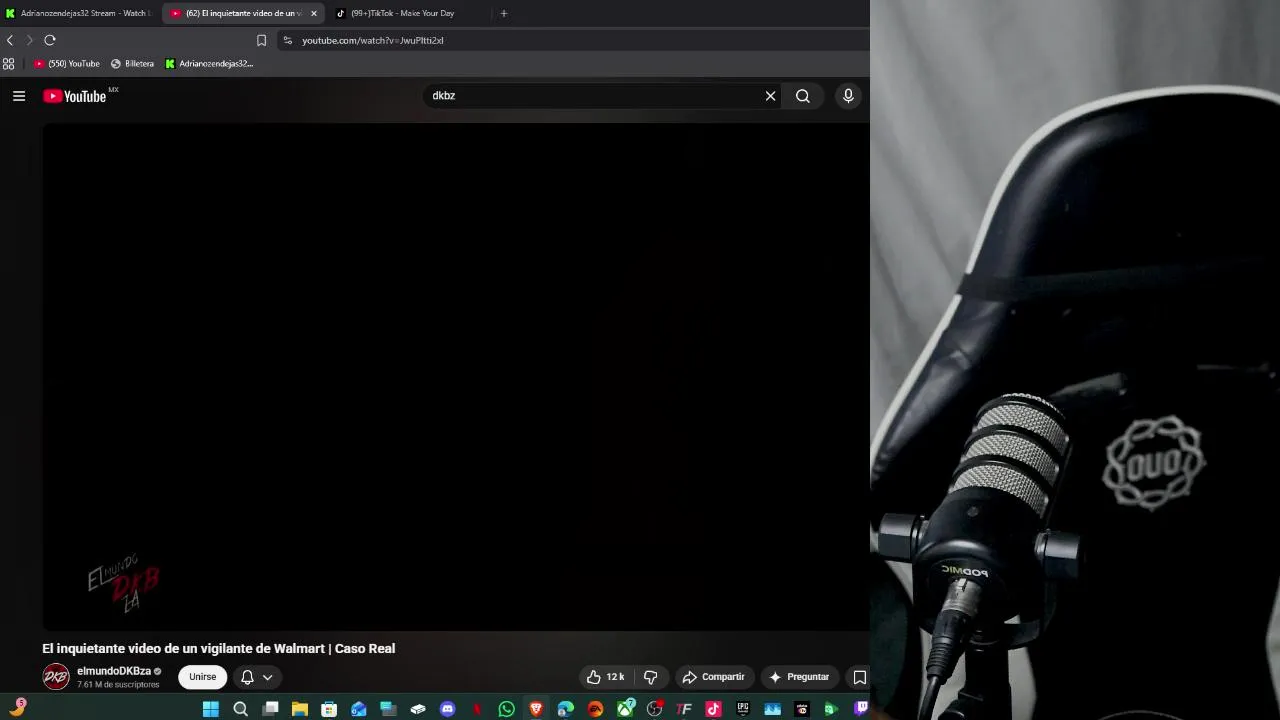Open the YouTube hamburger guide menu

coord(19,96)
